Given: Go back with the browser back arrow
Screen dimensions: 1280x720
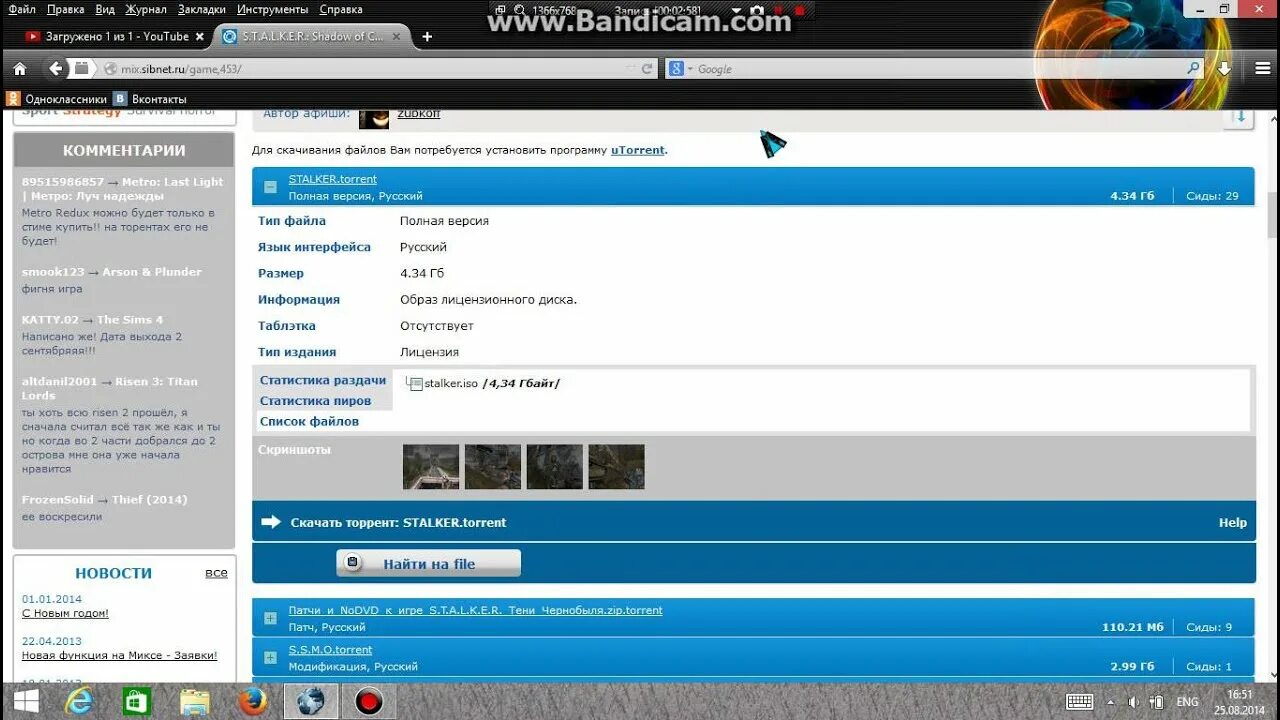Looking at the screenshot, I should pos(57,69).
